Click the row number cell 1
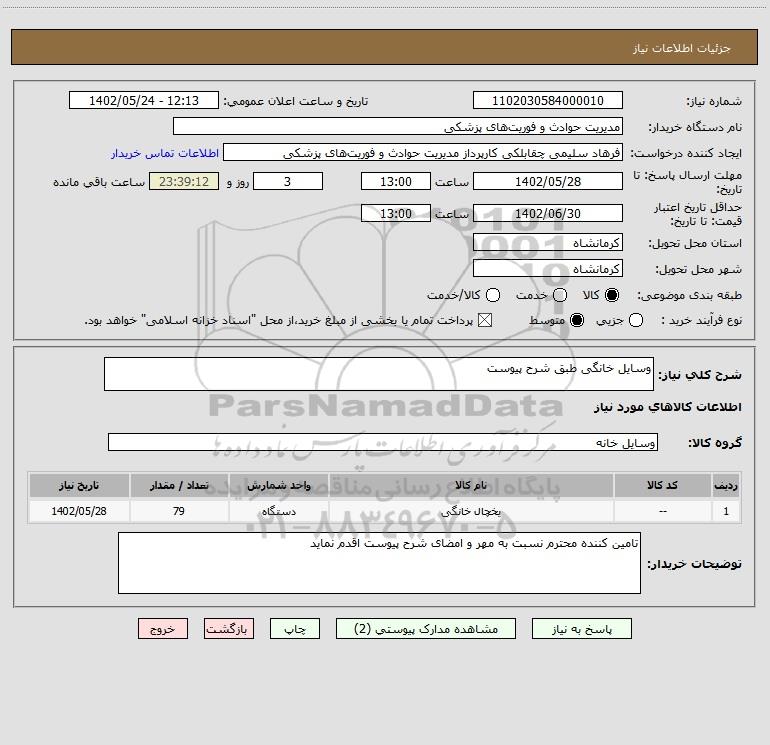 726,512
